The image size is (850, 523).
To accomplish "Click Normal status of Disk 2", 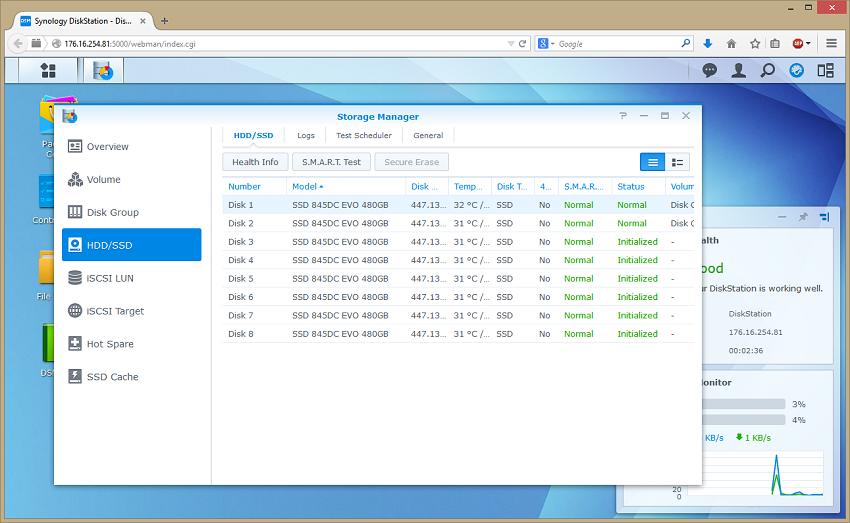I will 632,223.
